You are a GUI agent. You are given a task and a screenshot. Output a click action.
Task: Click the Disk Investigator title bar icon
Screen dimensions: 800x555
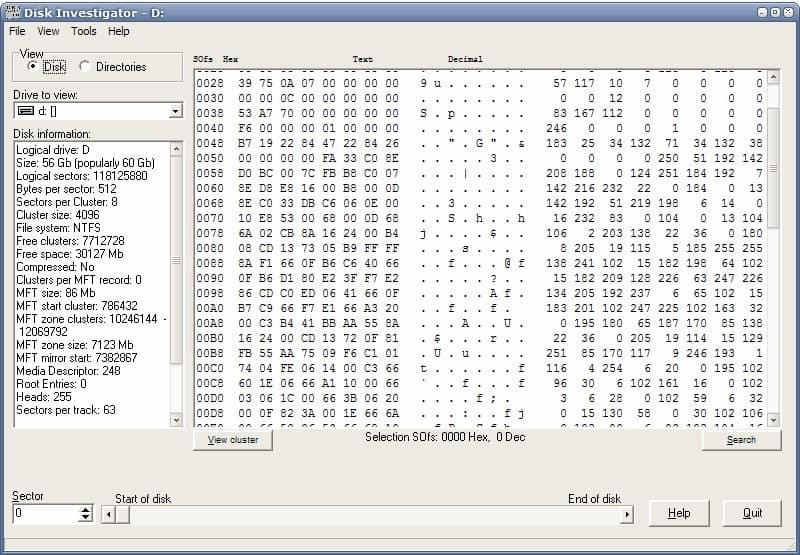(x=13, y=13)
